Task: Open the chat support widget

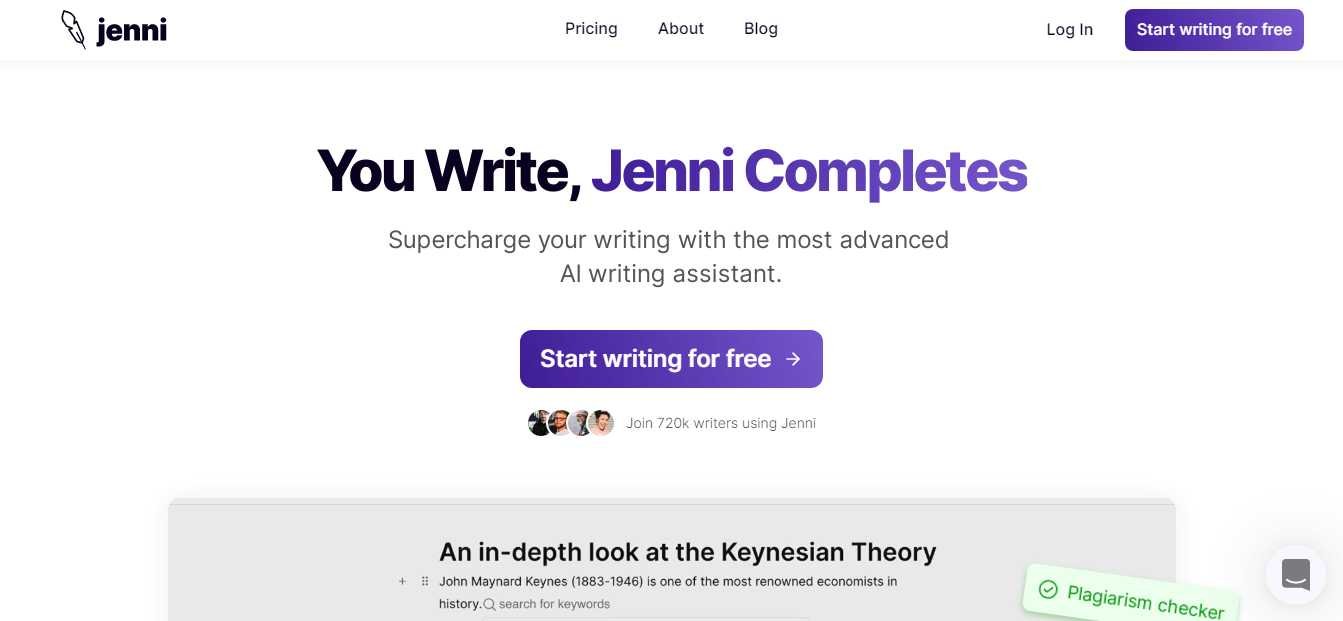Action: [1295, 574]
